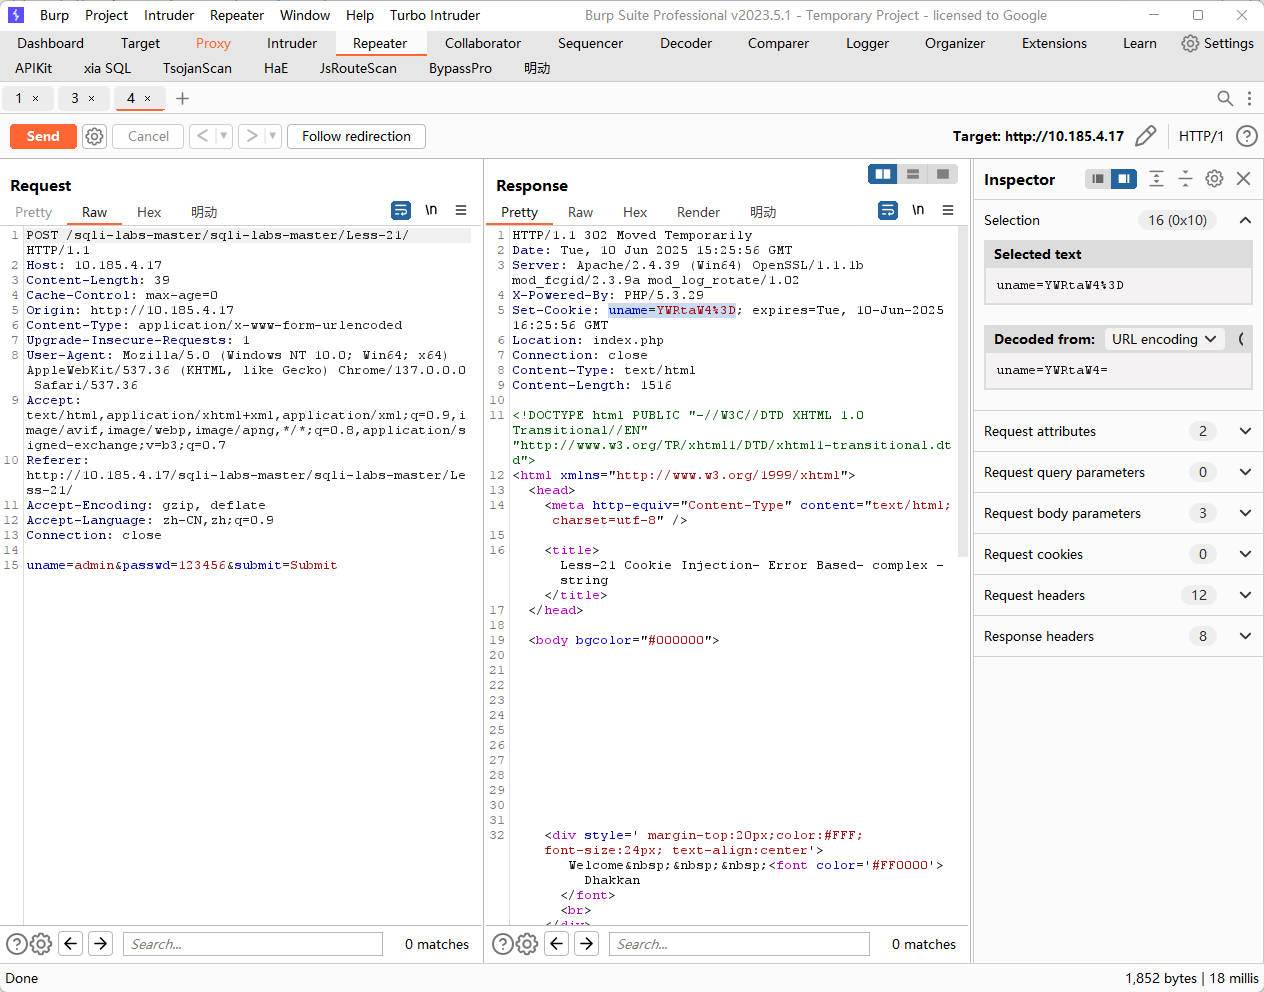The height and width of the screenshot is (992, 1264).
Task: Open the Repeater search magnifier icon
Action: pyautogui.click(x=1224, y=98)
